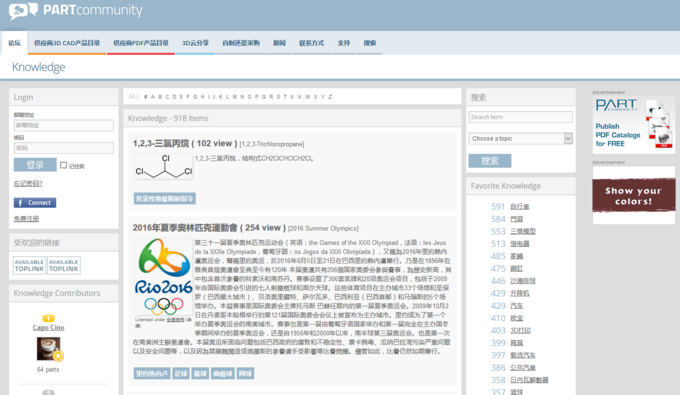Open the favorite knowledge item with 513 views
Image resolution: width=680 pixels, height=395 pixels.
click(x=520, y=244)
